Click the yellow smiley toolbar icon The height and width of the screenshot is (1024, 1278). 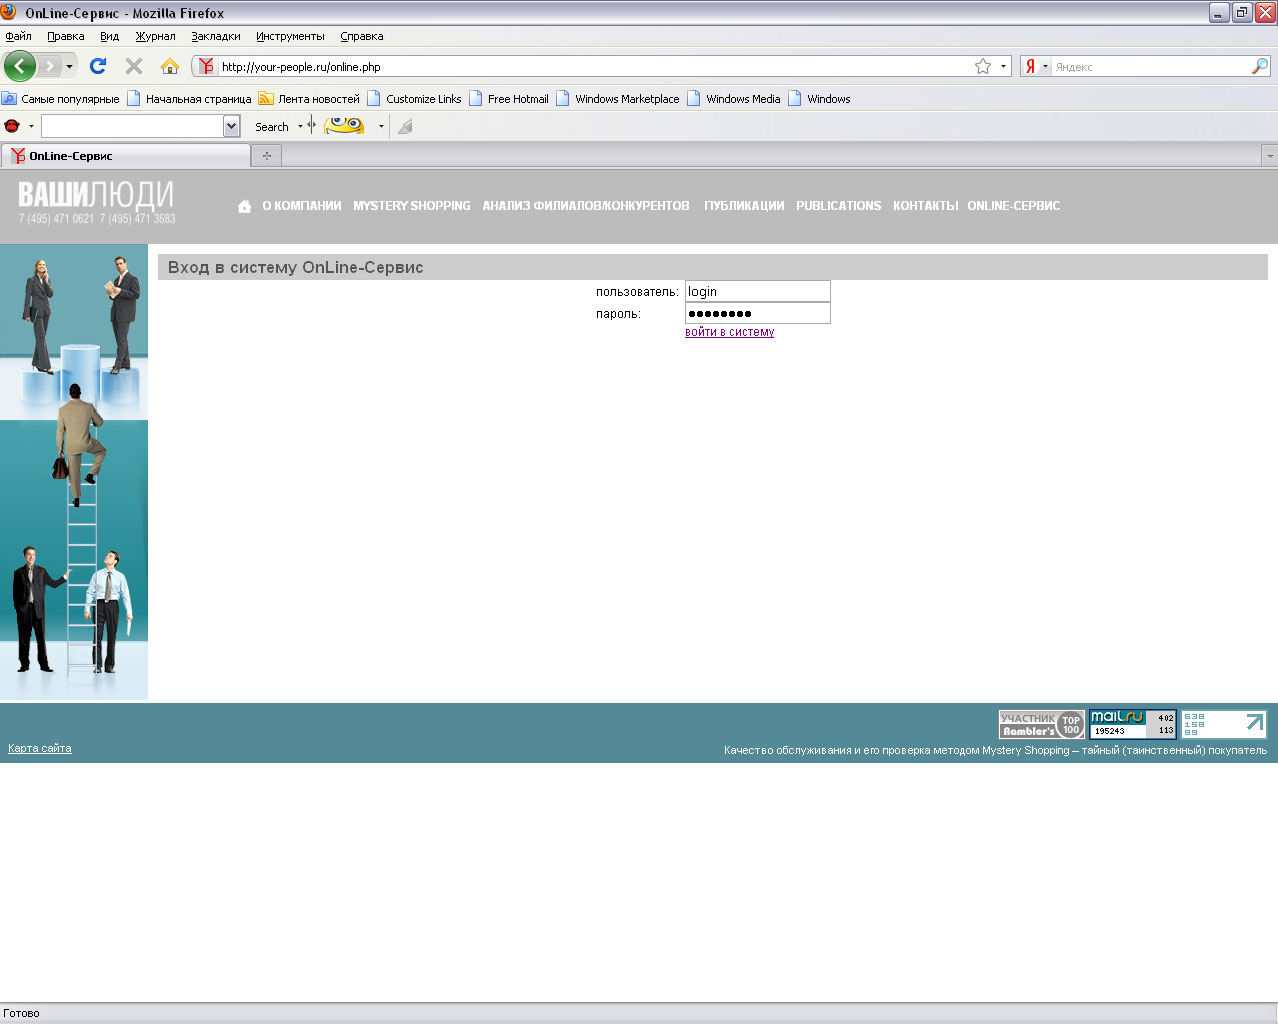point(344,126)
